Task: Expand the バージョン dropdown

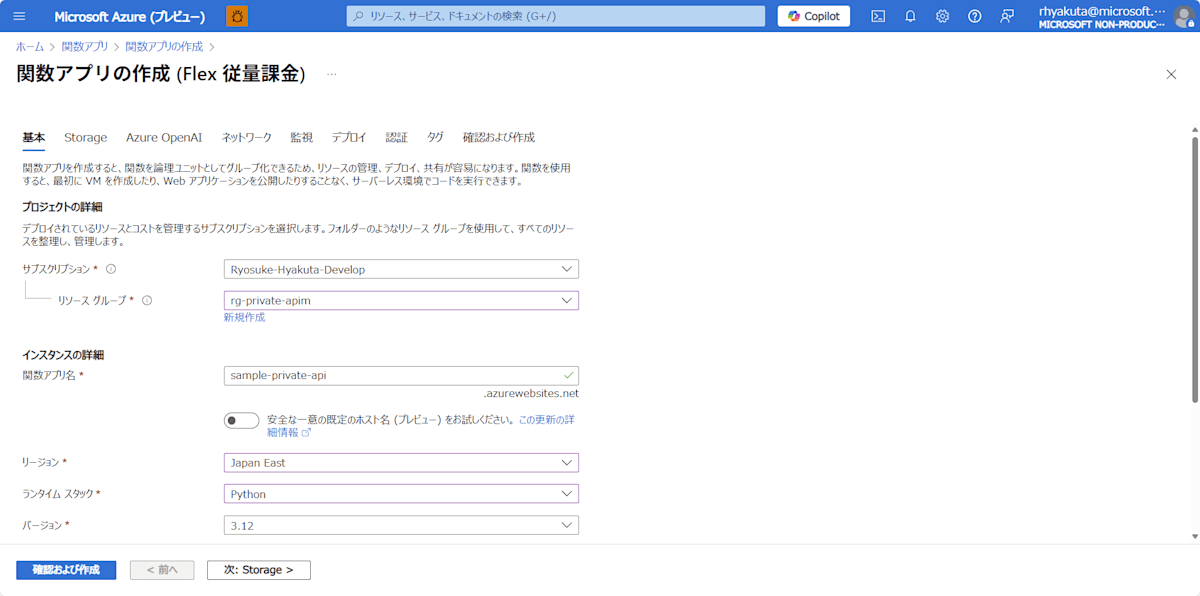Action: (x=401, y=525)
